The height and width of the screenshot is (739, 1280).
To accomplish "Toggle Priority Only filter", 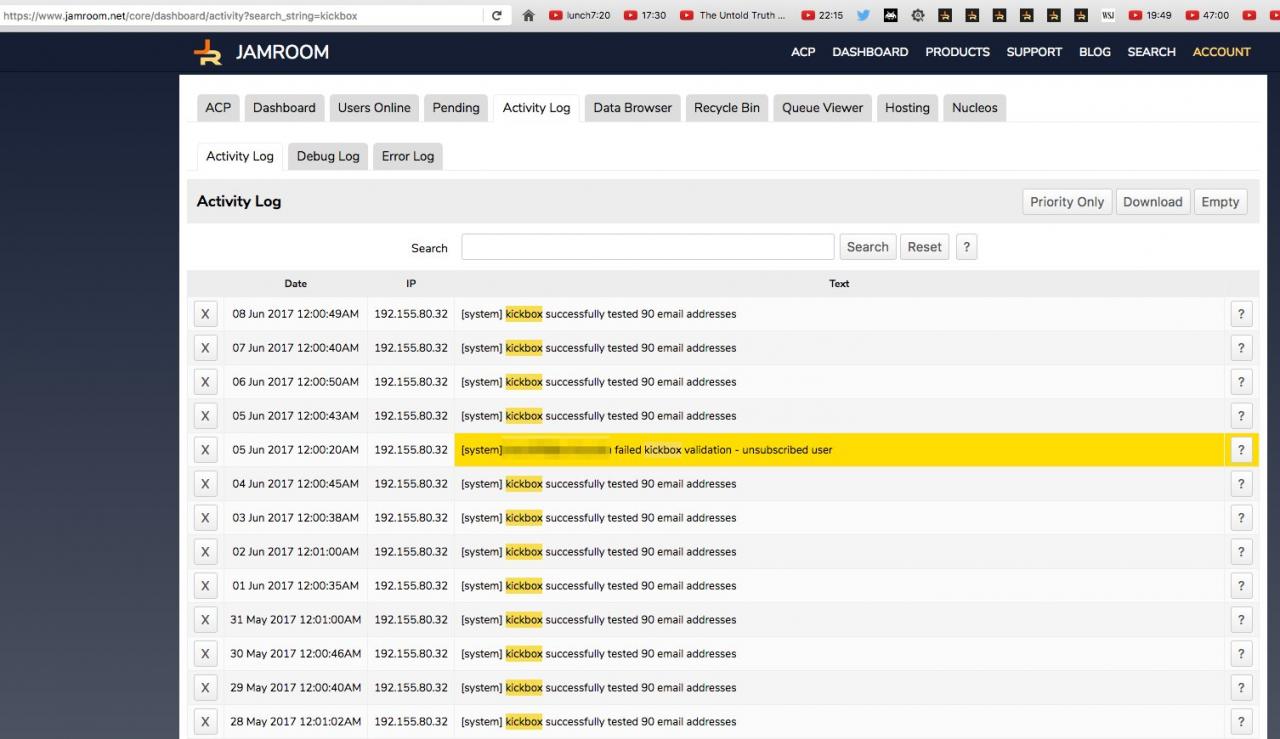I will [1067, 202].
